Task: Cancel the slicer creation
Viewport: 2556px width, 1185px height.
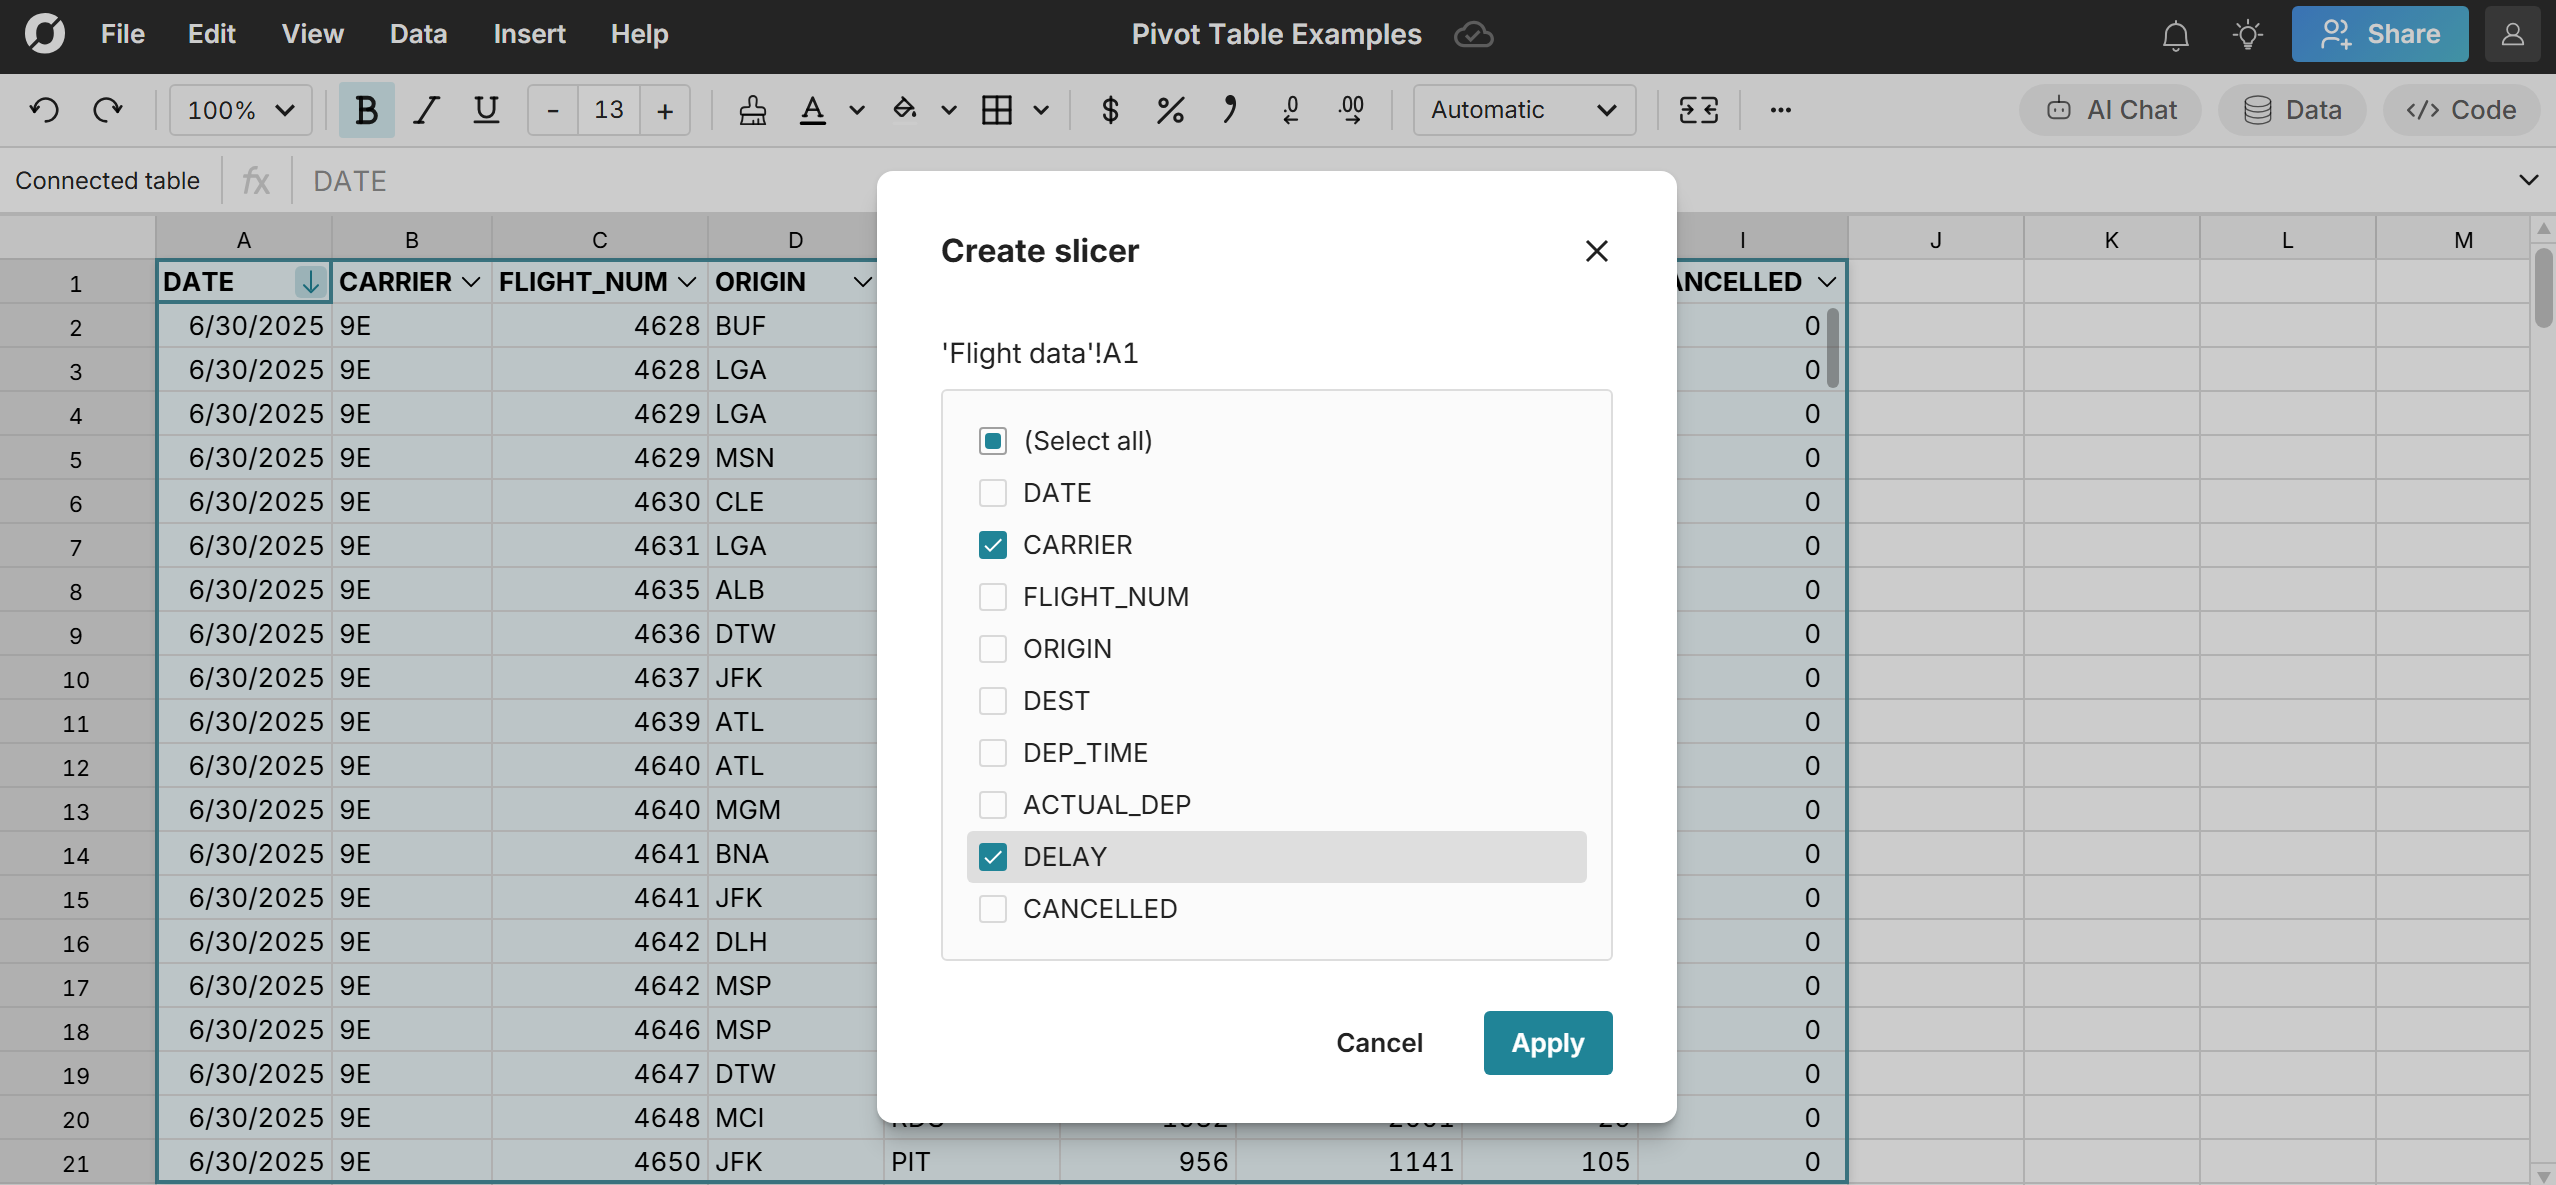Action: click(1379, 1042)
